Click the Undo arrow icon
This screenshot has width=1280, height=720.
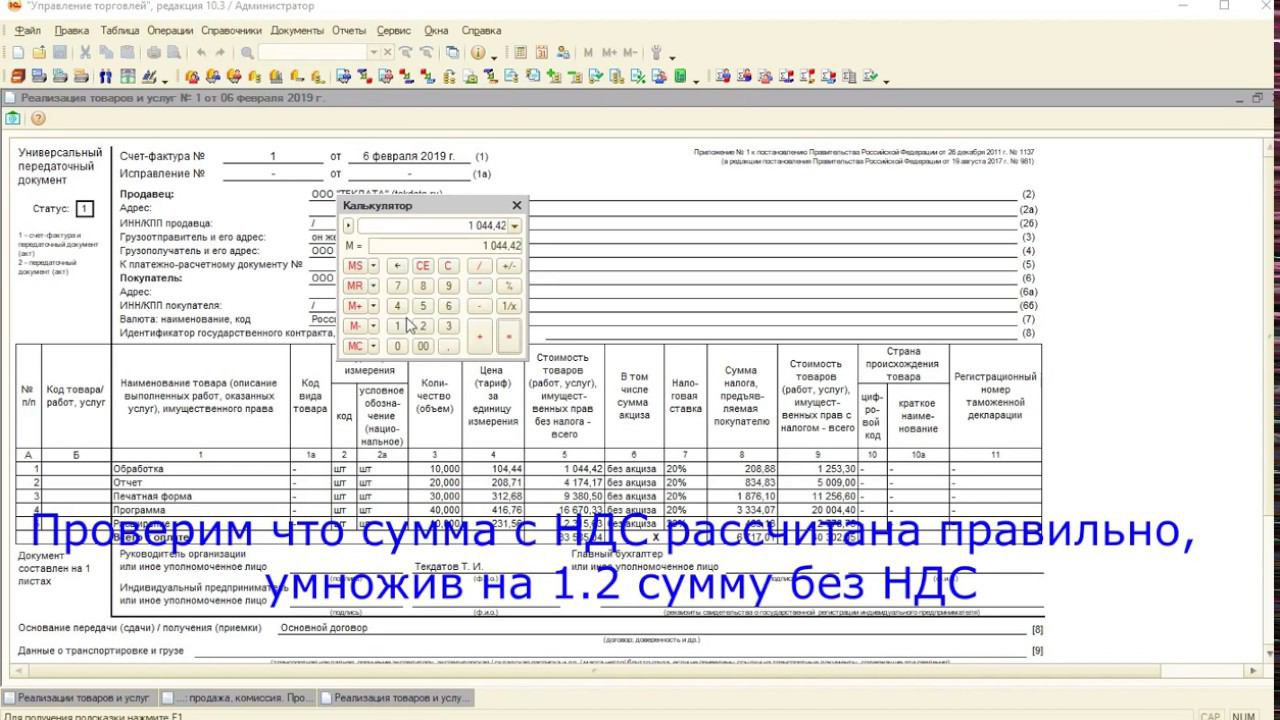coord(201,52)
